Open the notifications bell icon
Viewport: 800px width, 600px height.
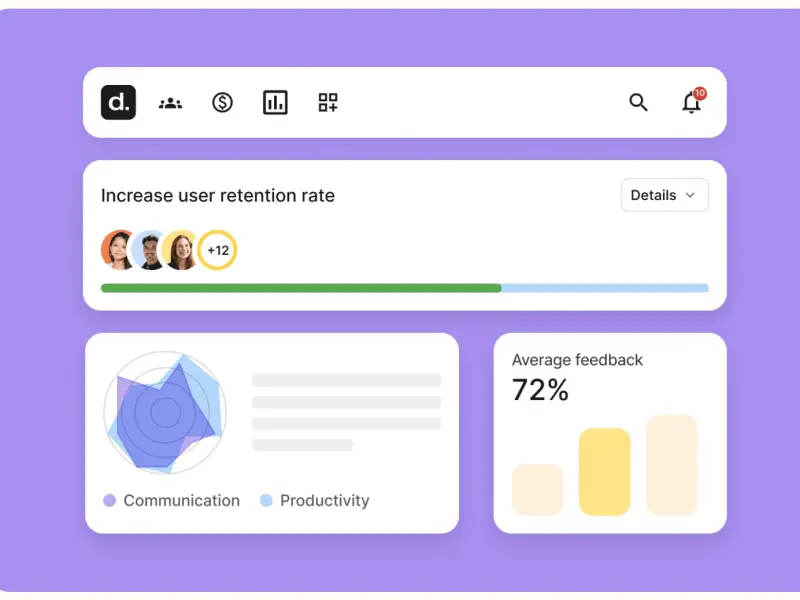[x=690, y=103]
